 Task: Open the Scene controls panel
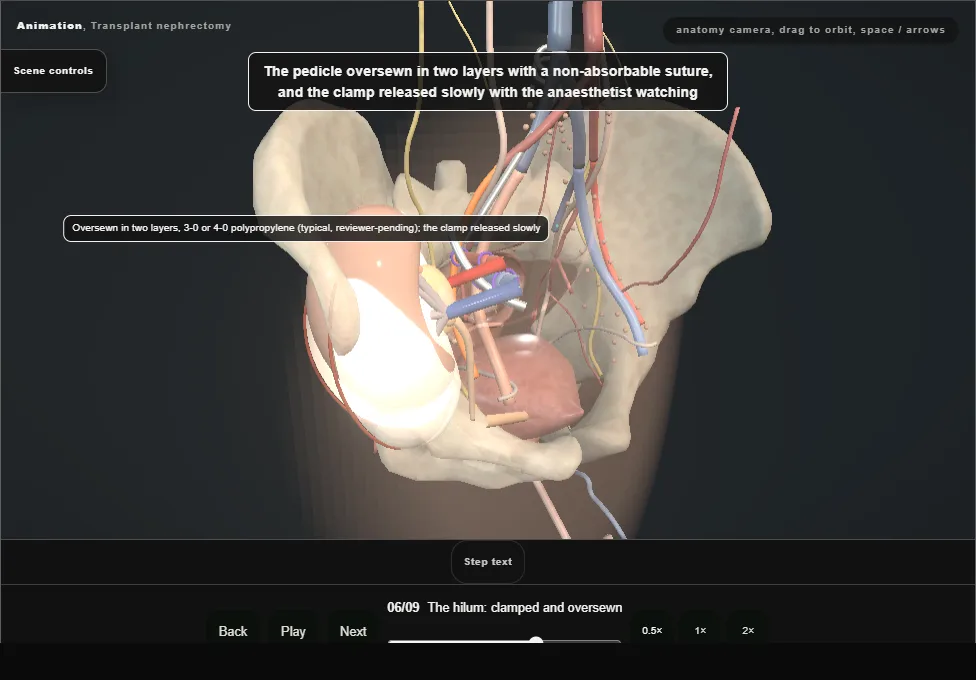click(54, 71)
